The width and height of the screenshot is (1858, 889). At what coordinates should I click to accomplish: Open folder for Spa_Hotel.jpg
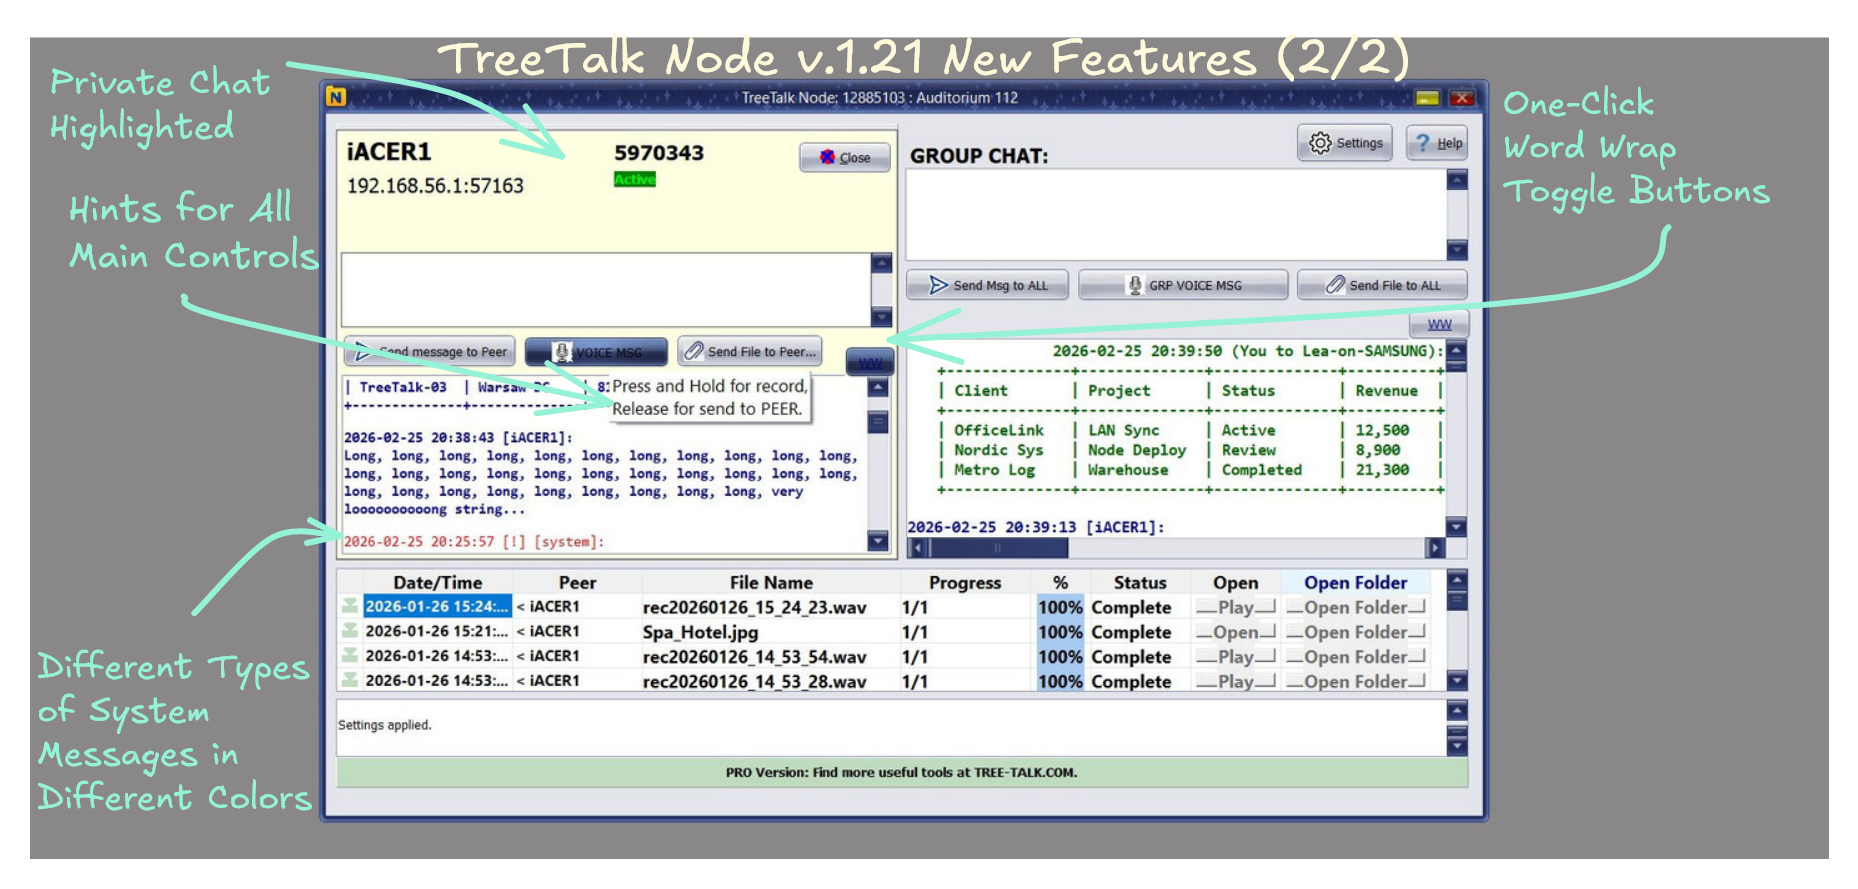coord(1355,632)
